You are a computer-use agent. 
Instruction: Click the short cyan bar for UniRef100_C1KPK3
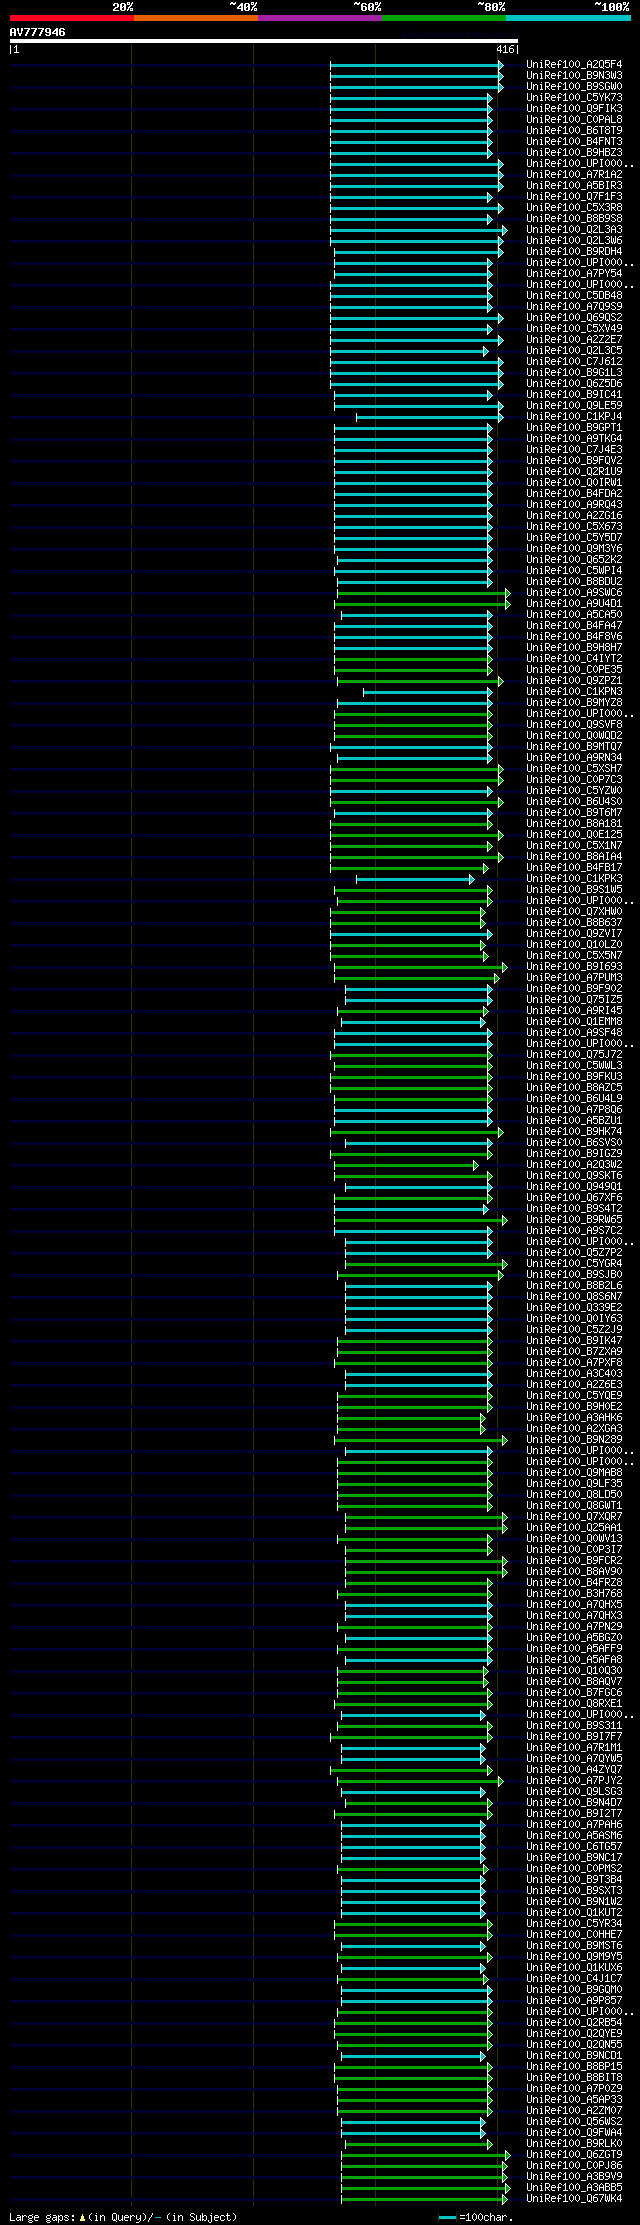[x=415, y=879]
